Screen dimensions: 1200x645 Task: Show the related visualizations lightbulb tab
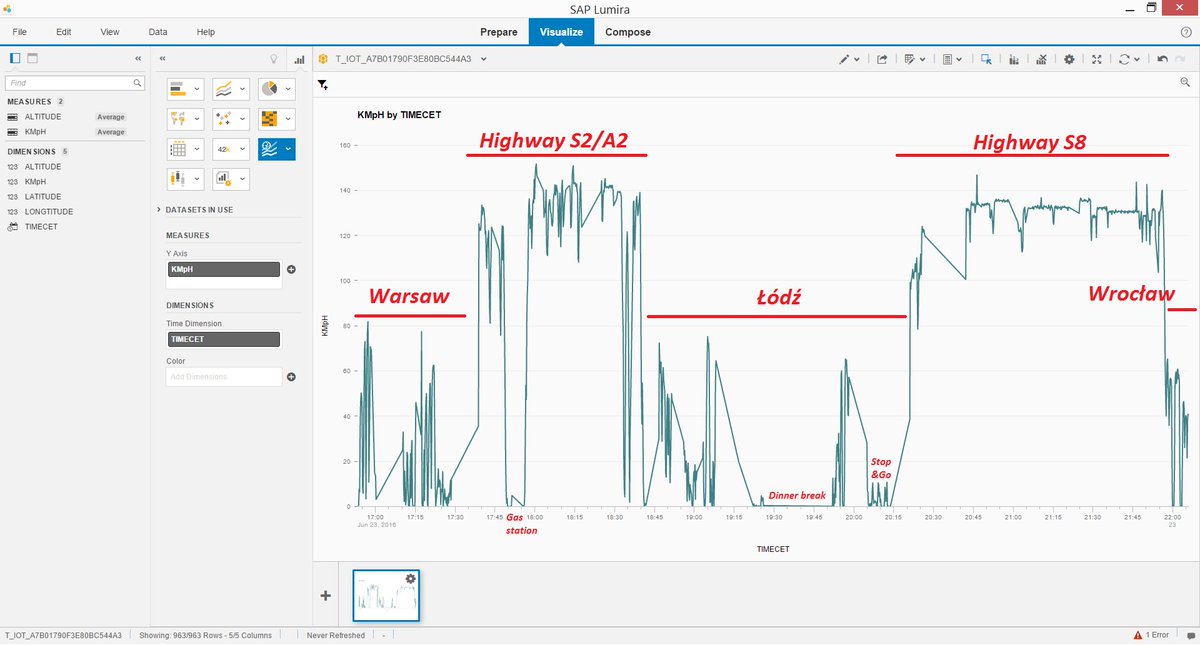(274, 59)
